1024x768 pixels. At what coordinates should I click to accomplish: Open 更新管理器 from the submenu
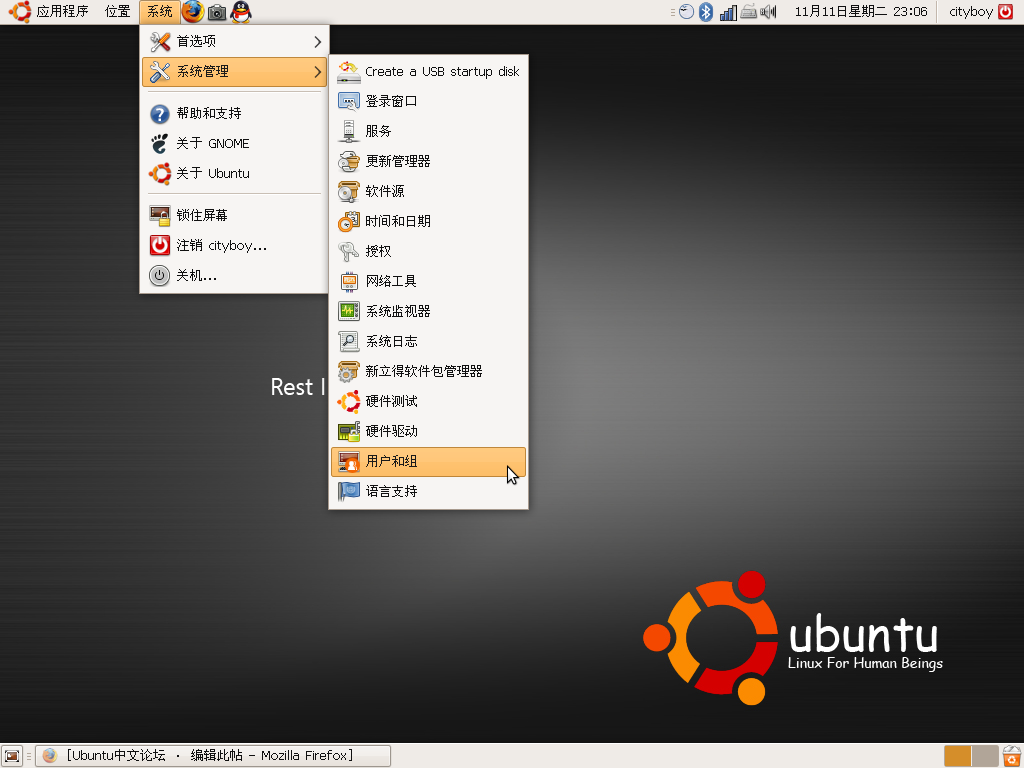[428, 161]
